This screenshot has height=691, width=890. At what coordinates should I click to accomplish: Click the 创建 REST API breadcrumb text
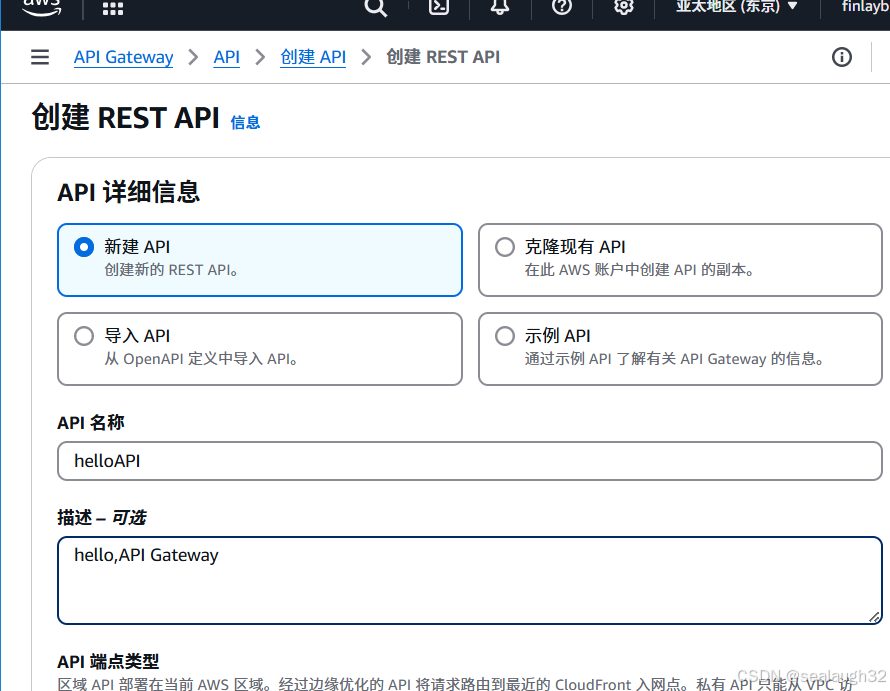(443, 57)
